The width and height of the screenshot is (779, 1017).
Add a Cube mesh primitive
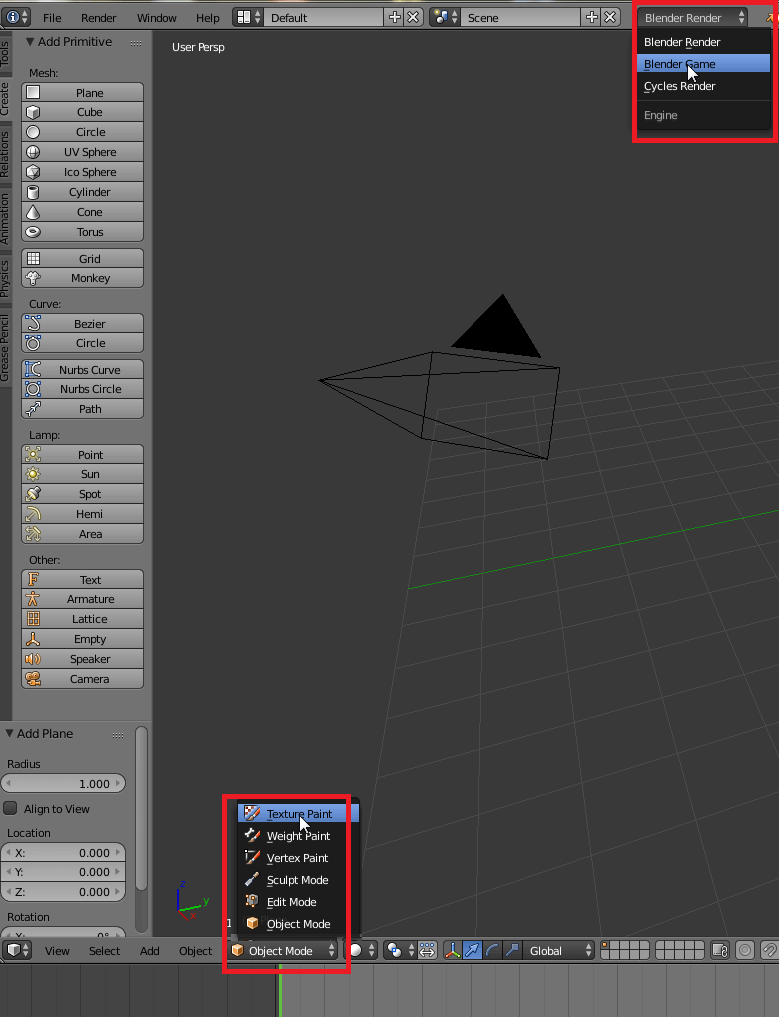(x=82, y=112)
